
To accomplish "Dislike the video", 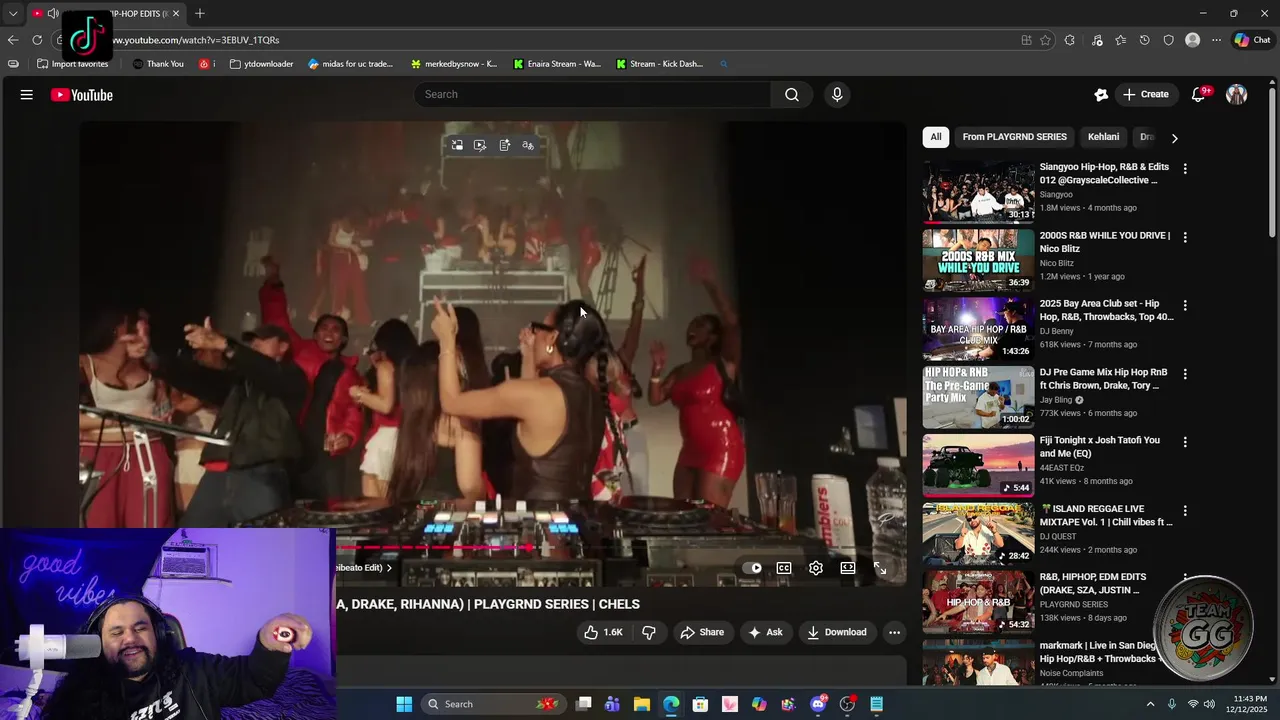I will 649,632.
